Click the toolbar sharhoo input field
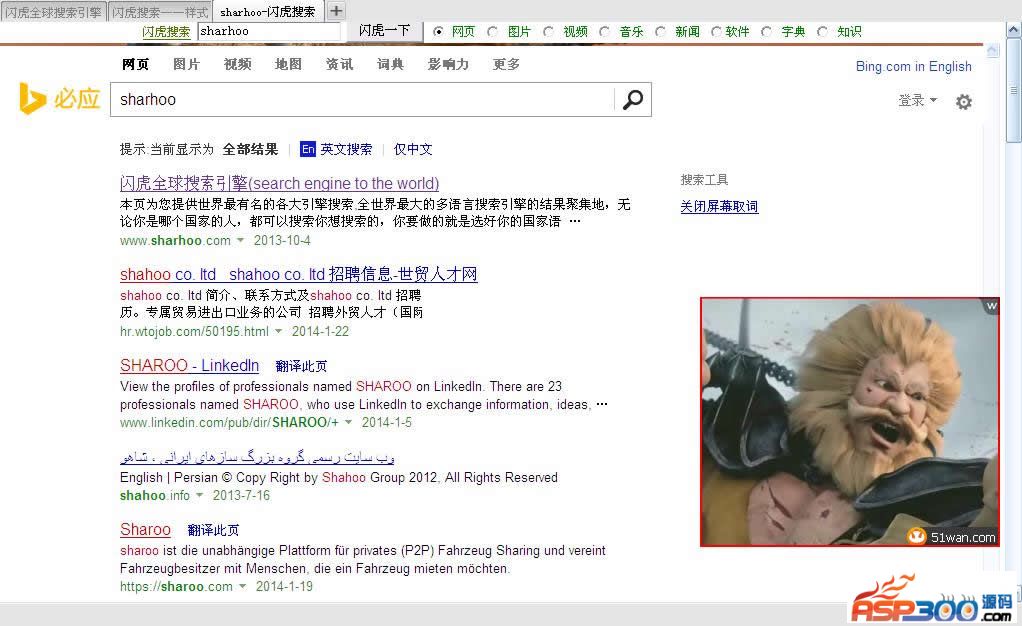The image size is (1022, 626). coord(269,31)
